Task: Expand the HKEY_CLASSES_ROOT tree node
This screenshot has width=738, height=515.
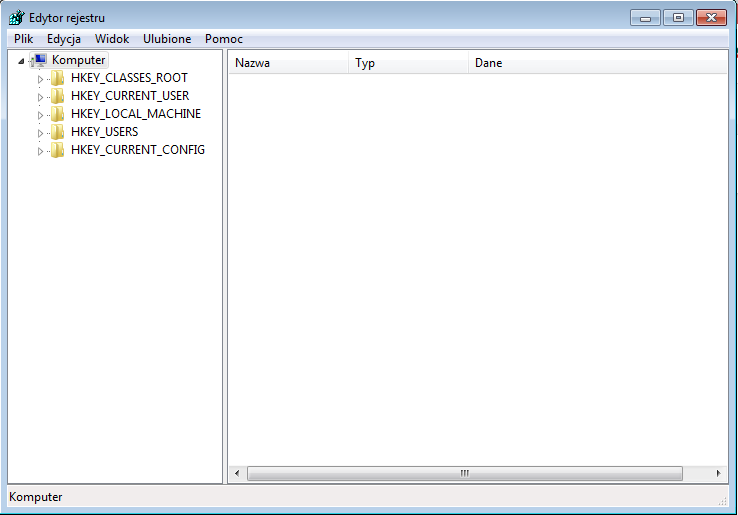Action: (41, 79)
